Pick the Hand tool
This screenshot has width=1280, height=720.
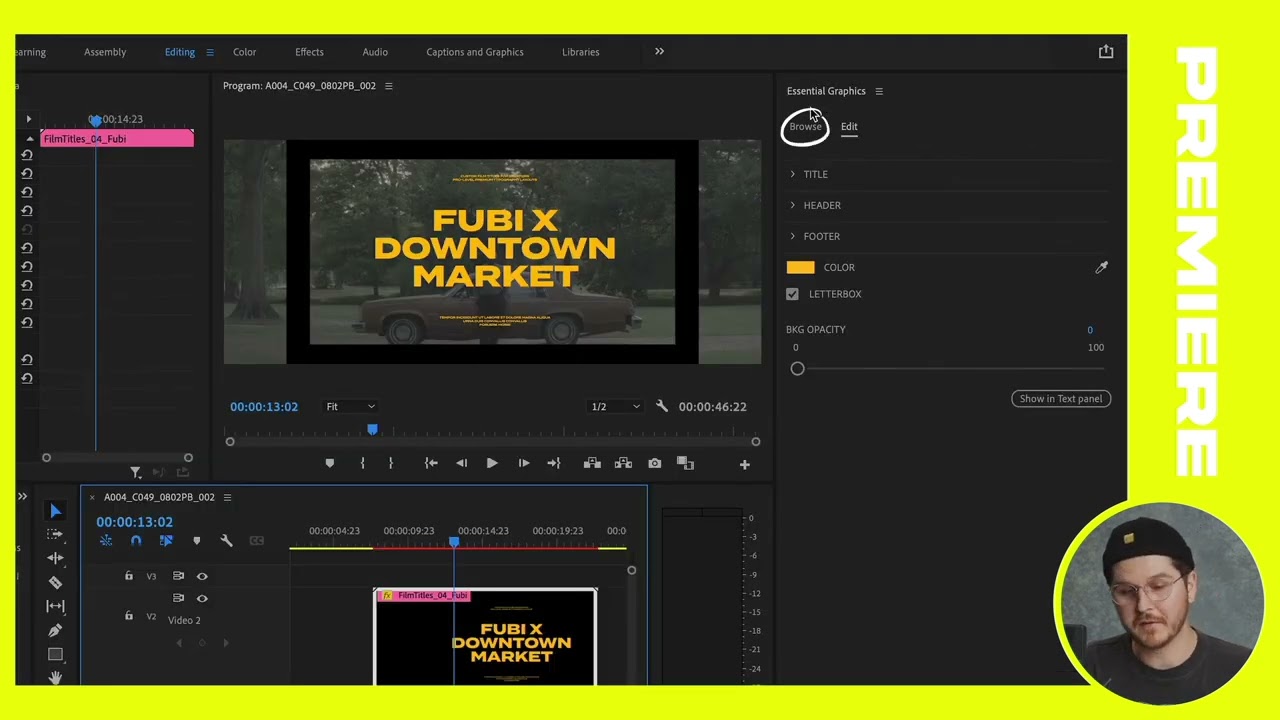(x=55, y=677)
